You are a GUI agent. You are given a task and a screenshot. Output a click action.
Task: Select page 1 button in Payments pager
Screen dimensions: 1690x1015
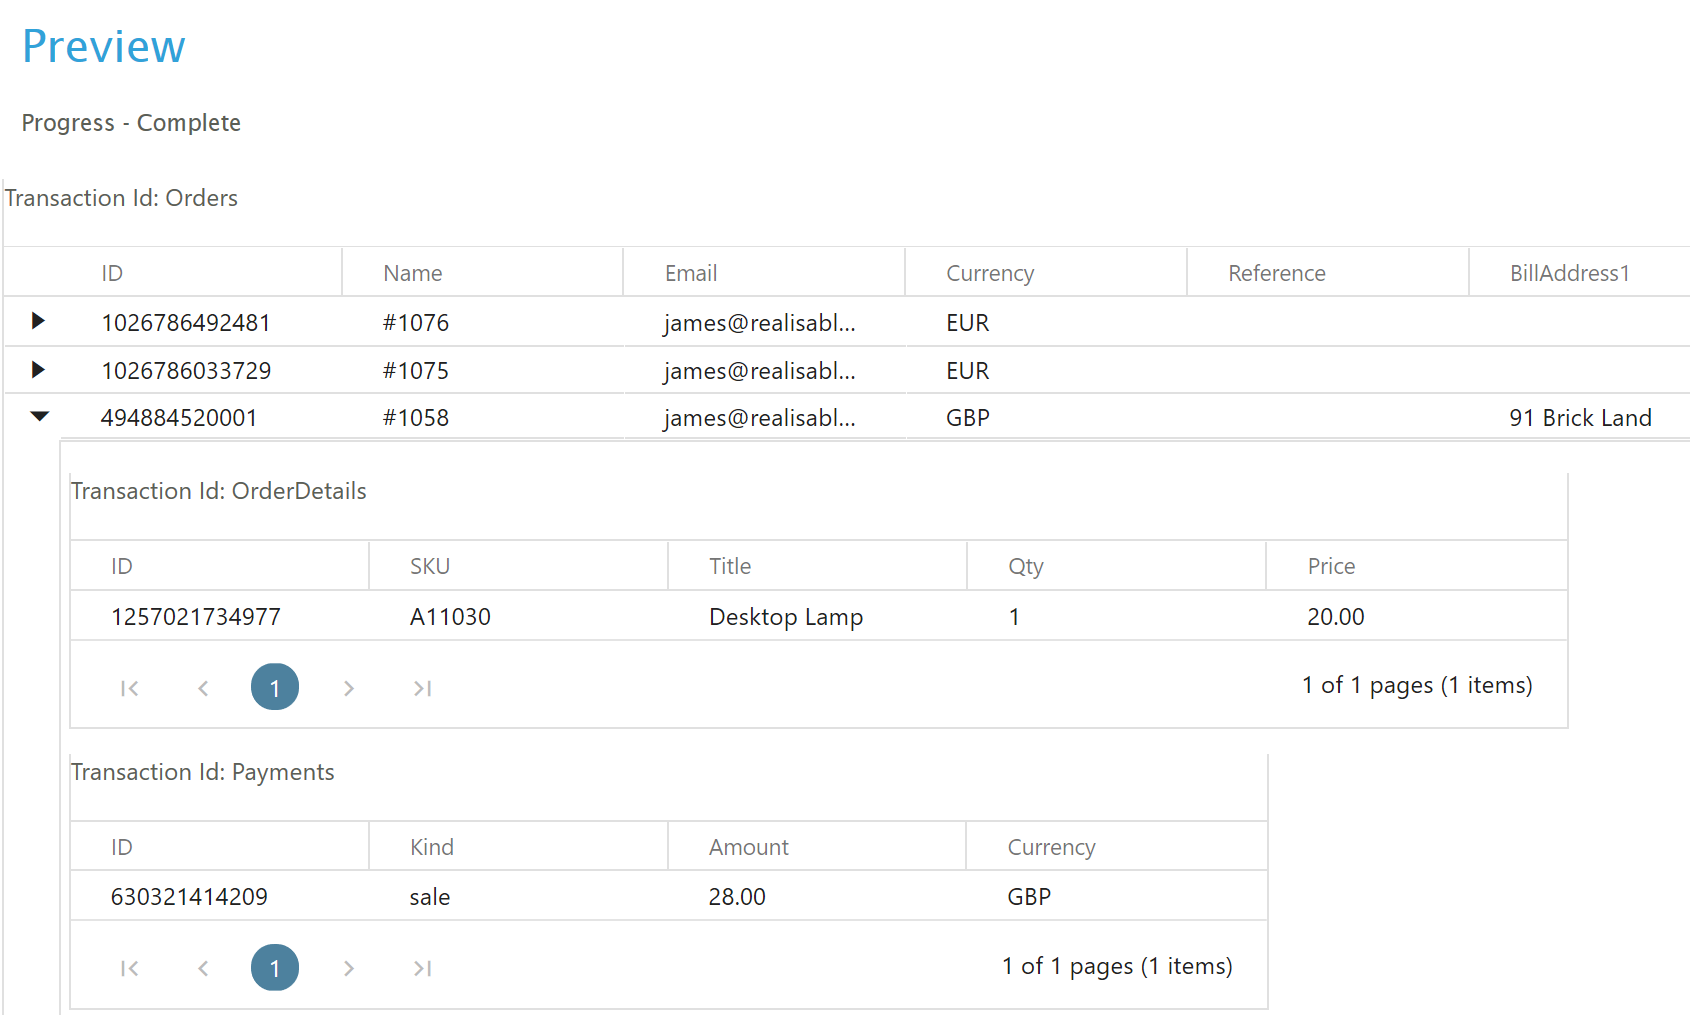(275, 968)
